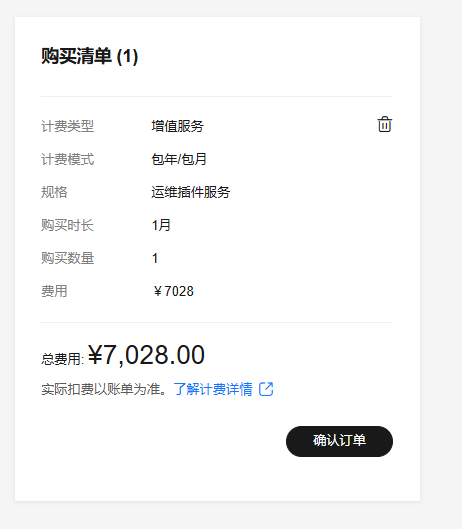Select the 购买清单 (1) heading
The width and height of the screenshot is (462, 529).
[x=89, y=56]
